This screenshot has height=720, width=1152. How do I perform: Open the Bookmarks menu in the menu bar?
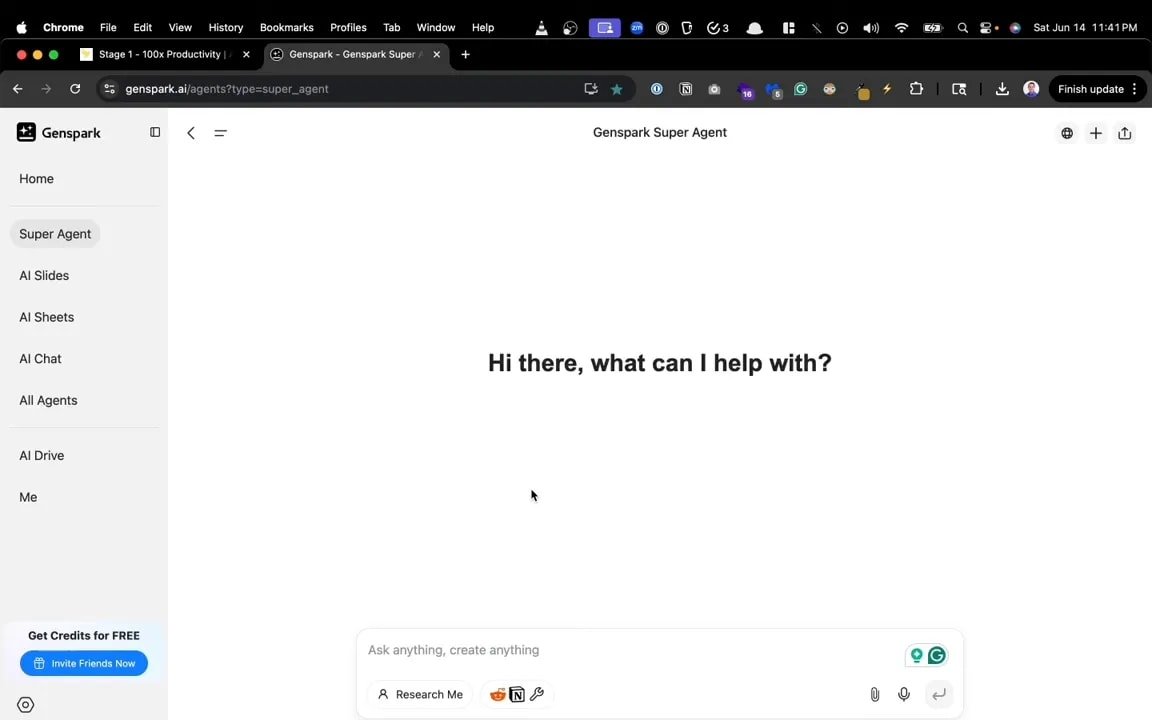coord(287,27)
